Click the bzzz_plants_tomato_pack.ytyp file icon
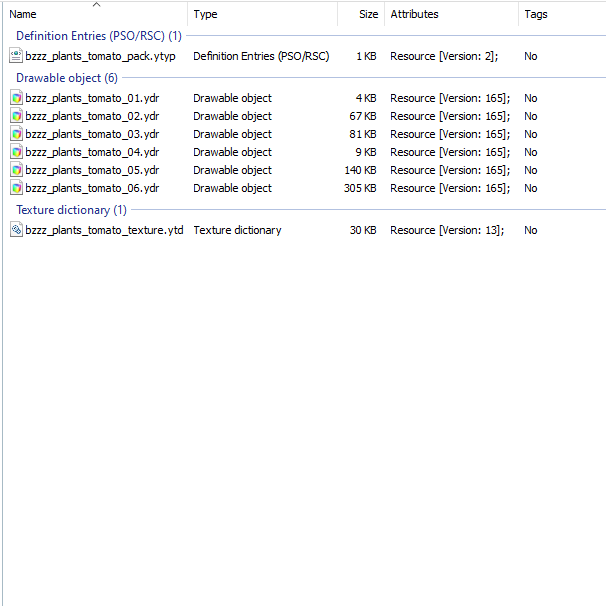Screen dimensions: 606x606 [16, 56]
